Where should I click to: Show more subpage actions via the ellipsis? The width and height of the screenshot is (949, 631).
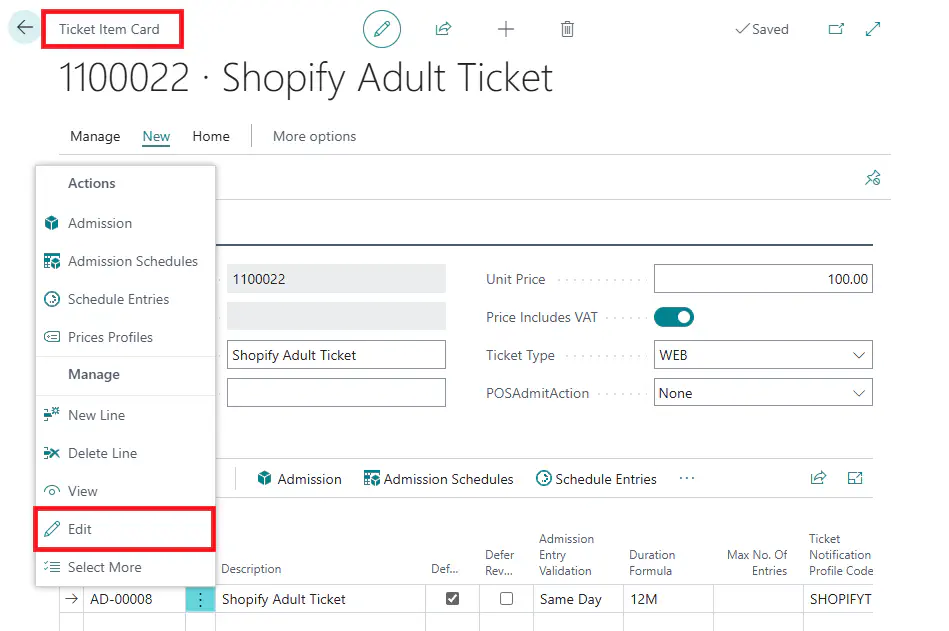click(x=686, y=479)
